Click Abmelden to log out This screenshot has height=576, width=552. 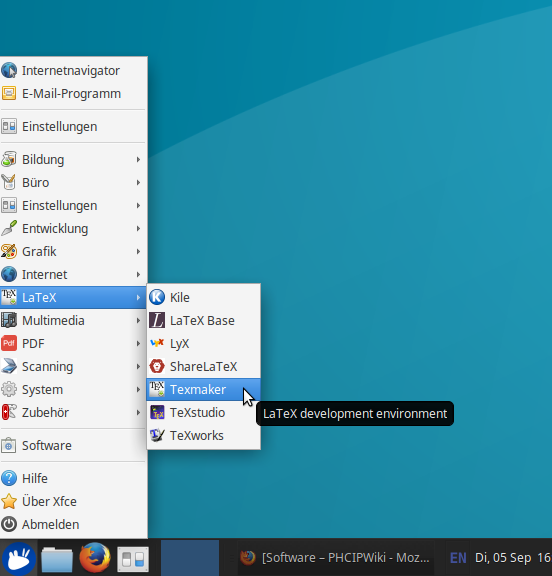point(73,524)
